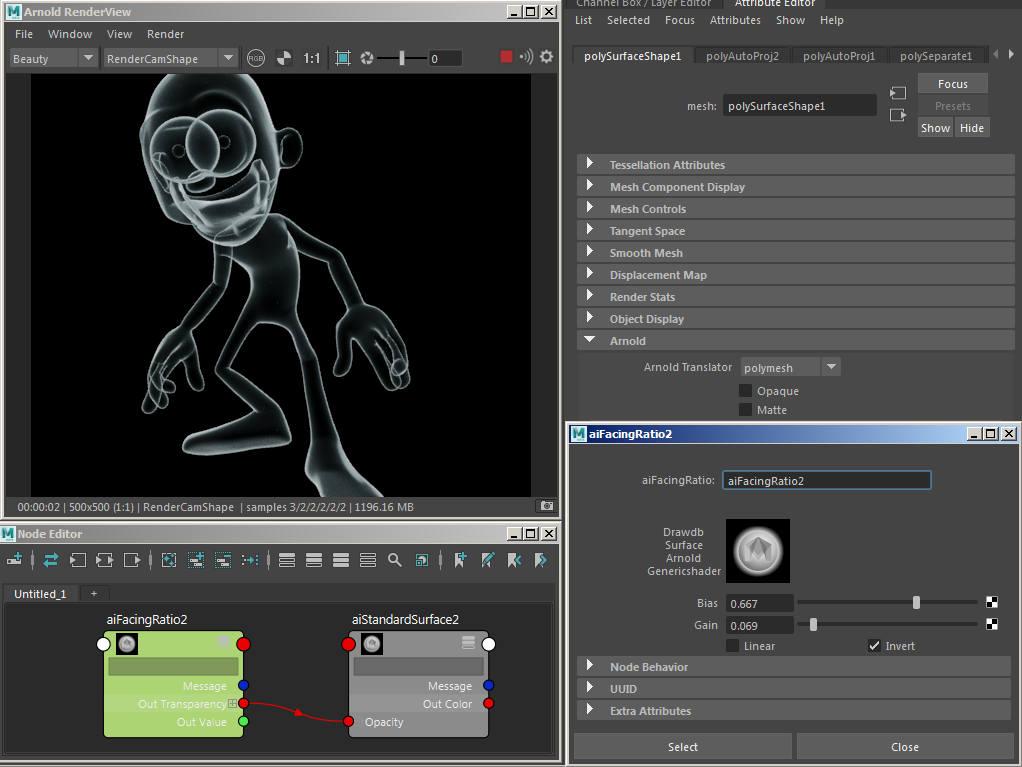The height and width of the screenshot is (767, 1022).
Task: Click the Select button
Action: (x=682, y=746)
